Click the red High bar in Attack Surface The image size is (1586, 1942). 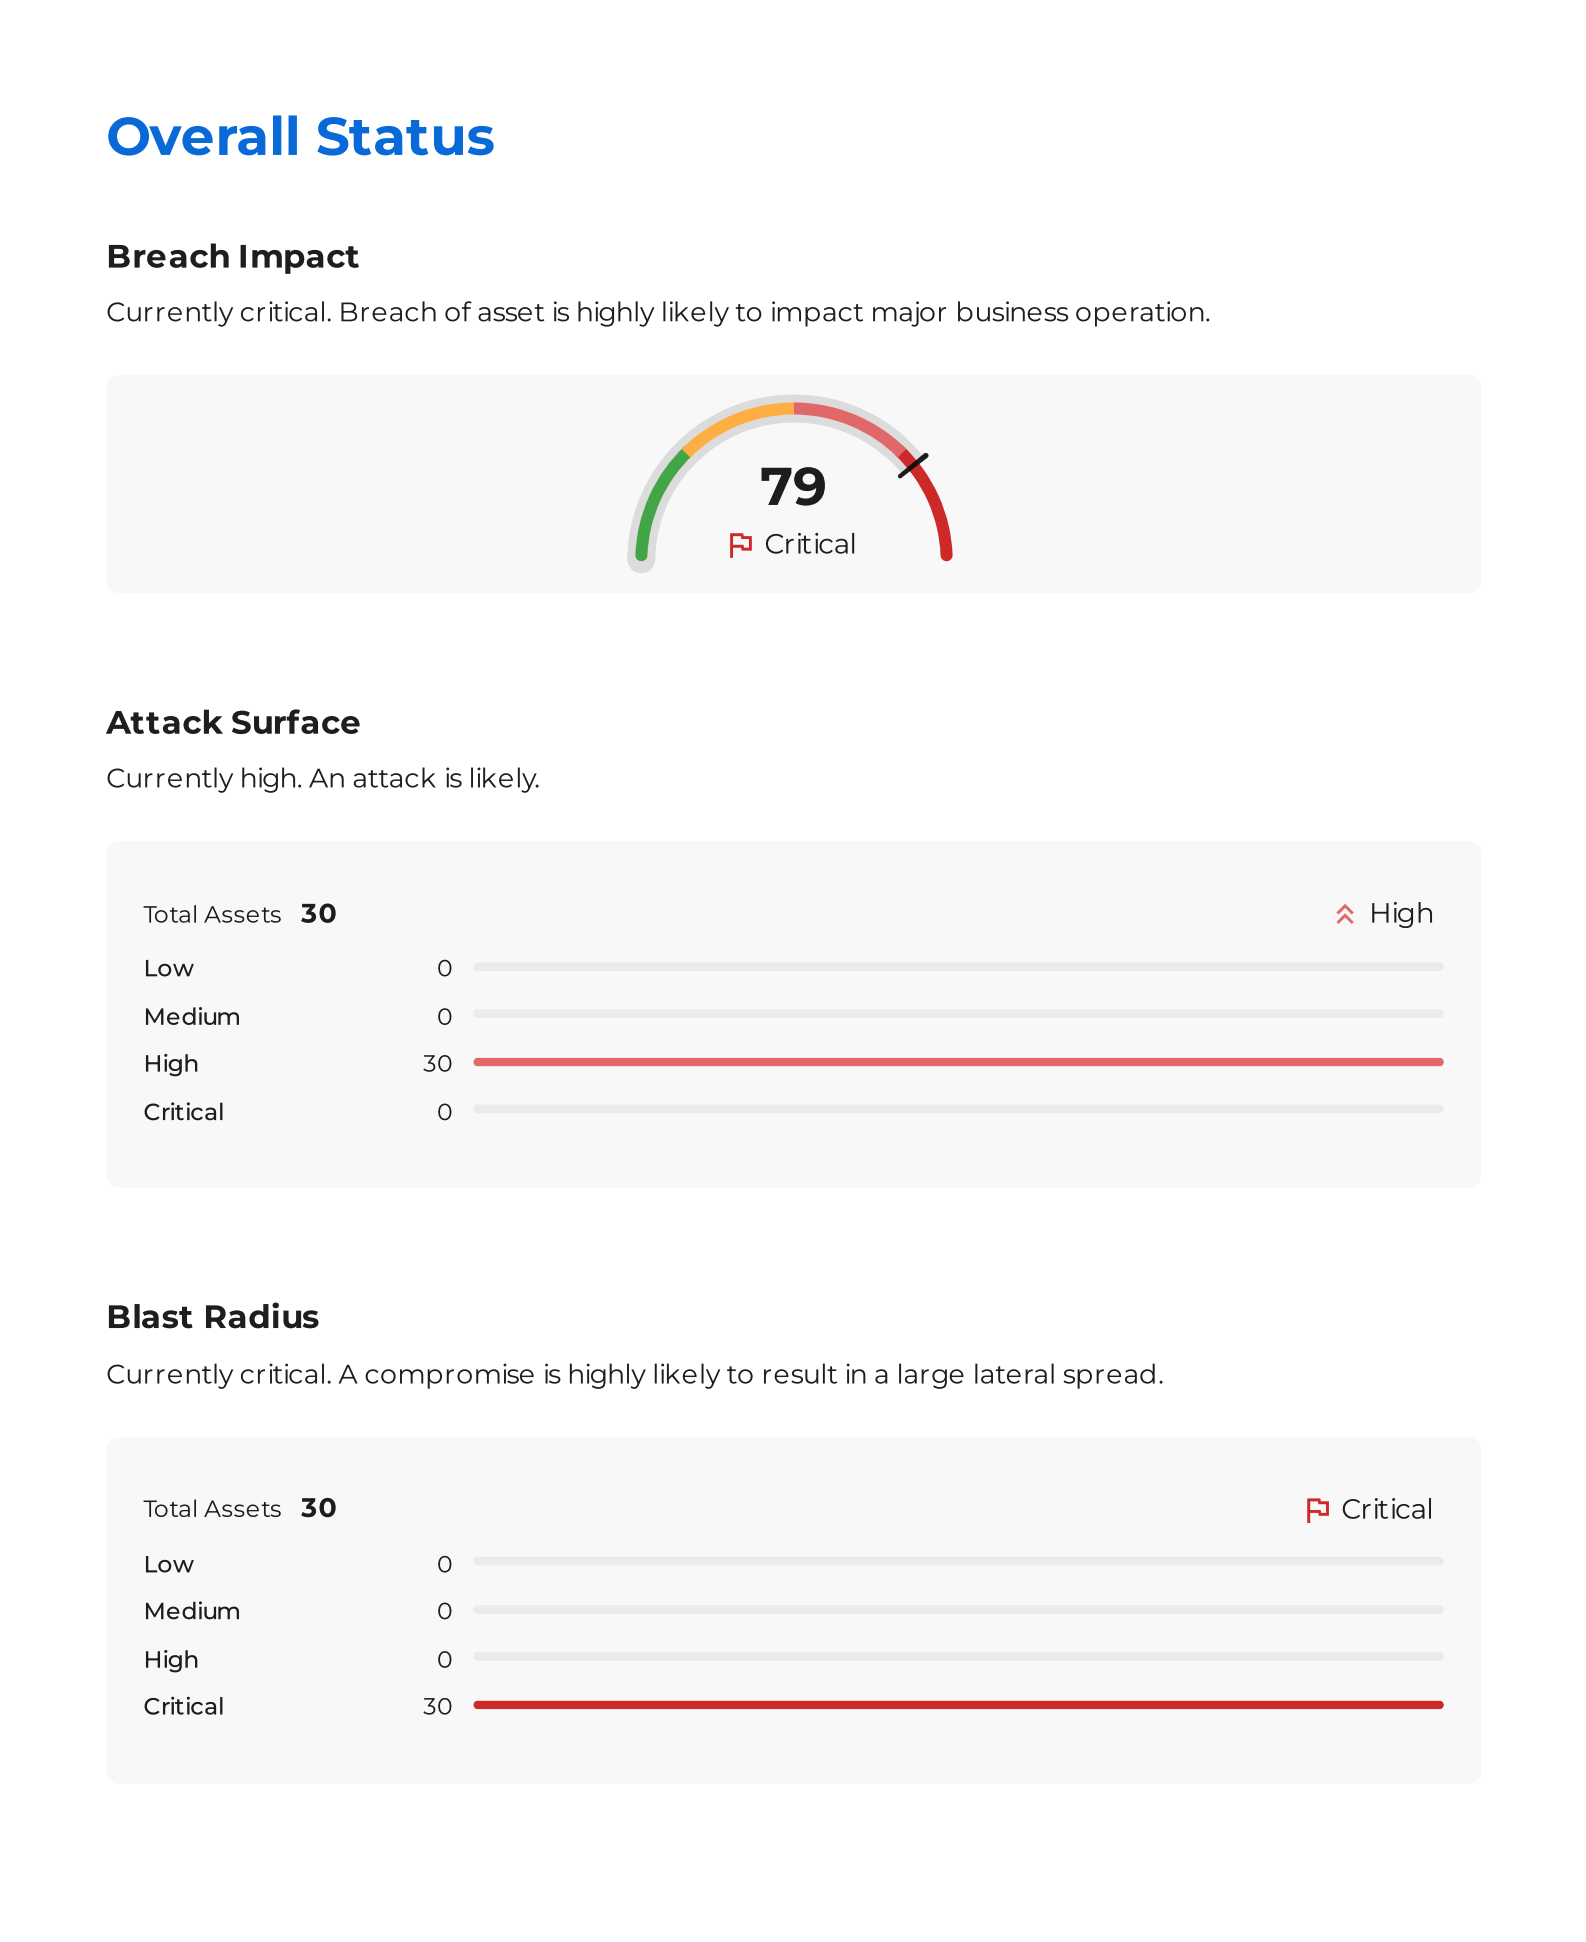pyautogui.click(x=958, y=1062)
